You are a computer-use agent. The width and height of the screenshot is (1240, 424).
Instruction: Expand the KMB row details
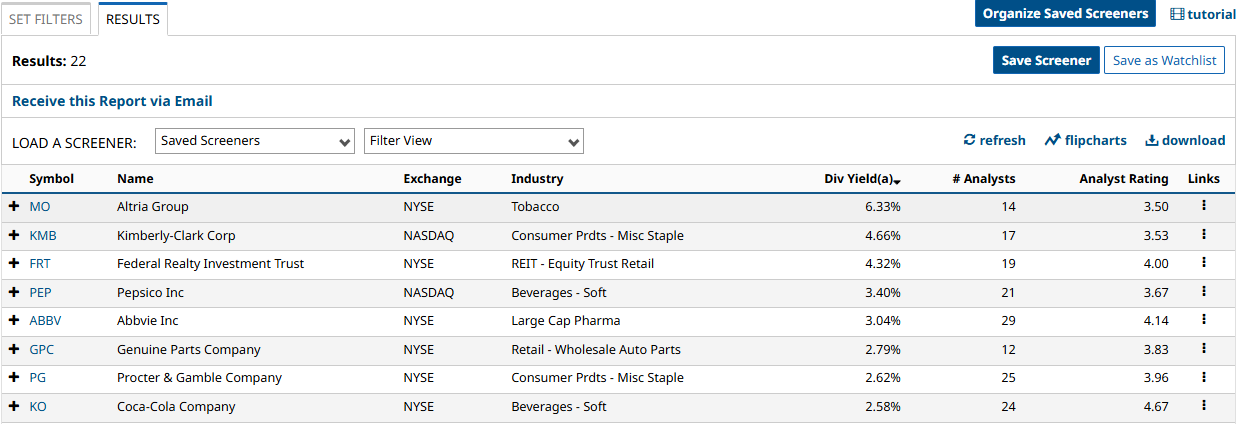click(x=14, y=235)
